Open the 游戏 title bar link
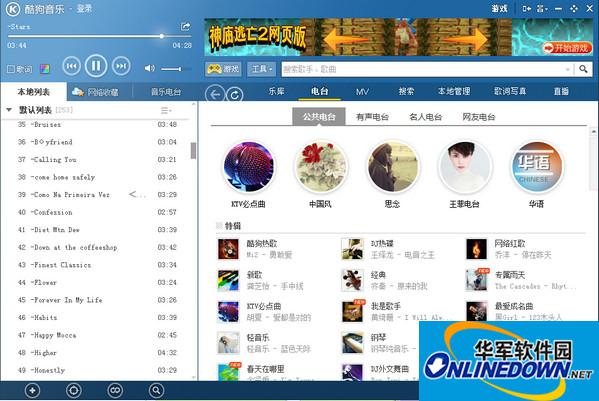 (x=499, y=8)
